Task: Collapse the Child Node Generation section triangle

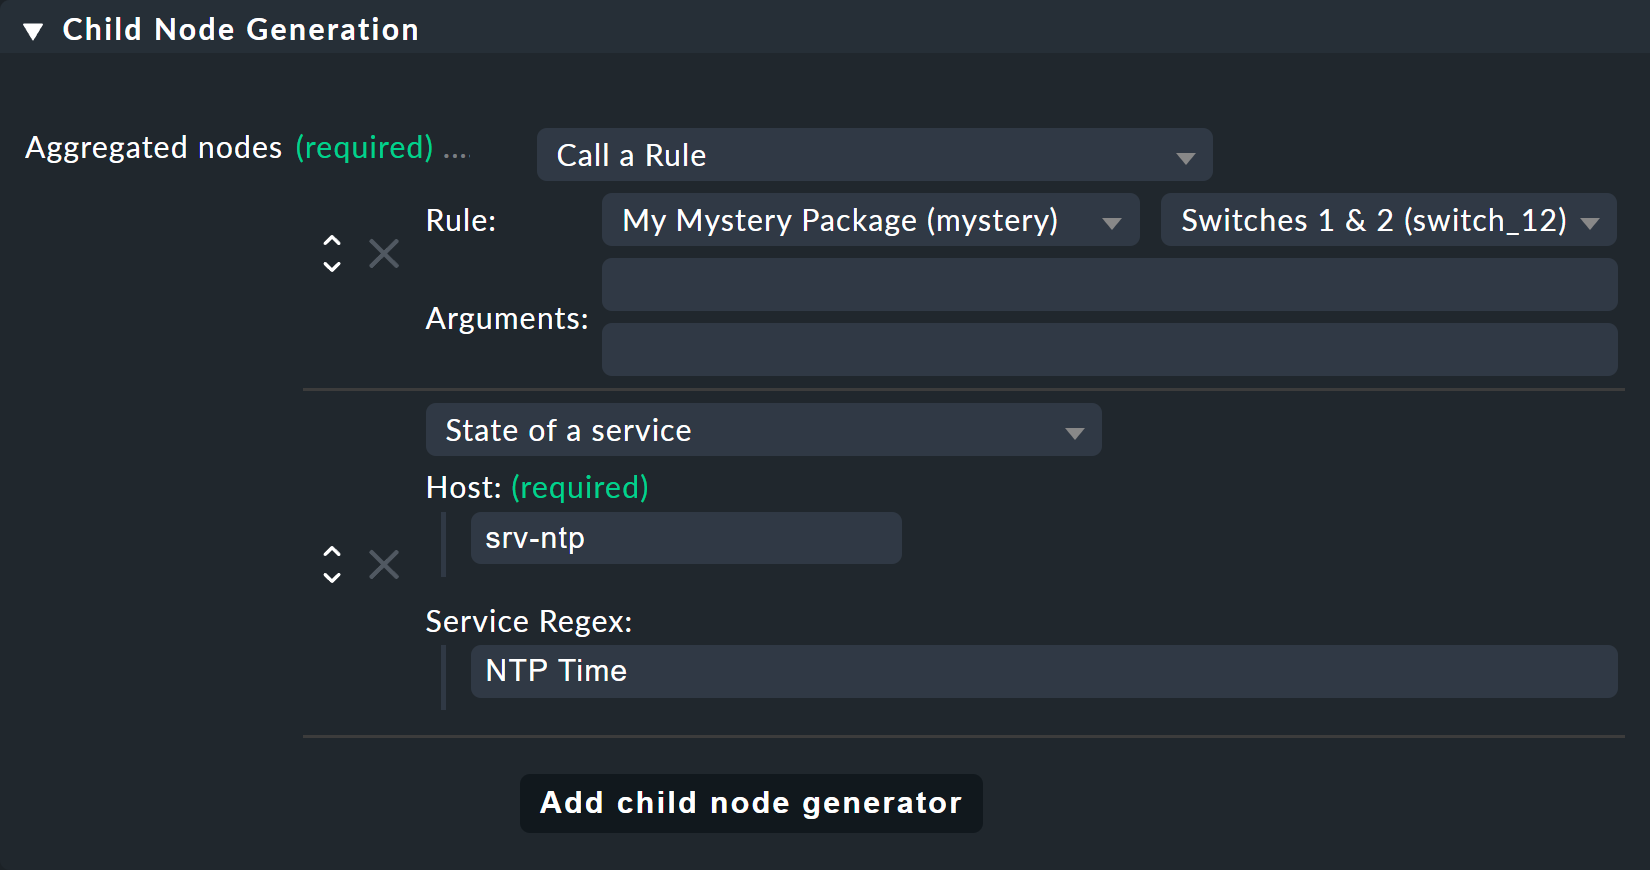Action: pos(33,31)
